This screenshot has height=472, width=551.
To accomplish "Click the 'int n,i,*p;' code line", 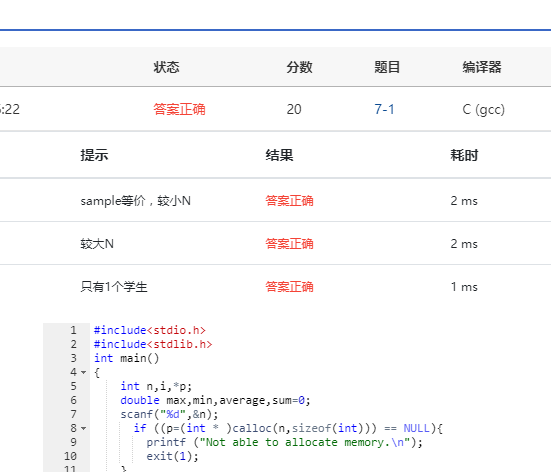I will pyautogui.click(x=156, y=387).
